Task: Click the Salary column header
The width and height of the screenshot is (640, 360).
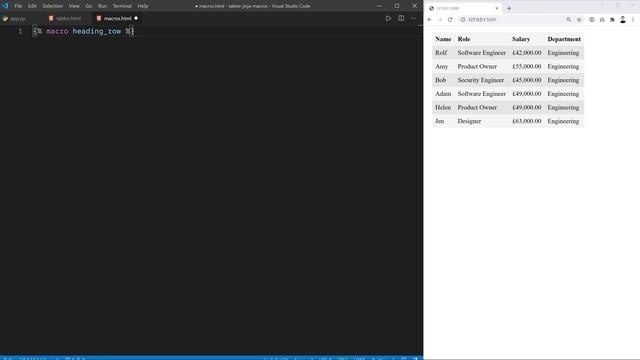Action: (521, 39)
